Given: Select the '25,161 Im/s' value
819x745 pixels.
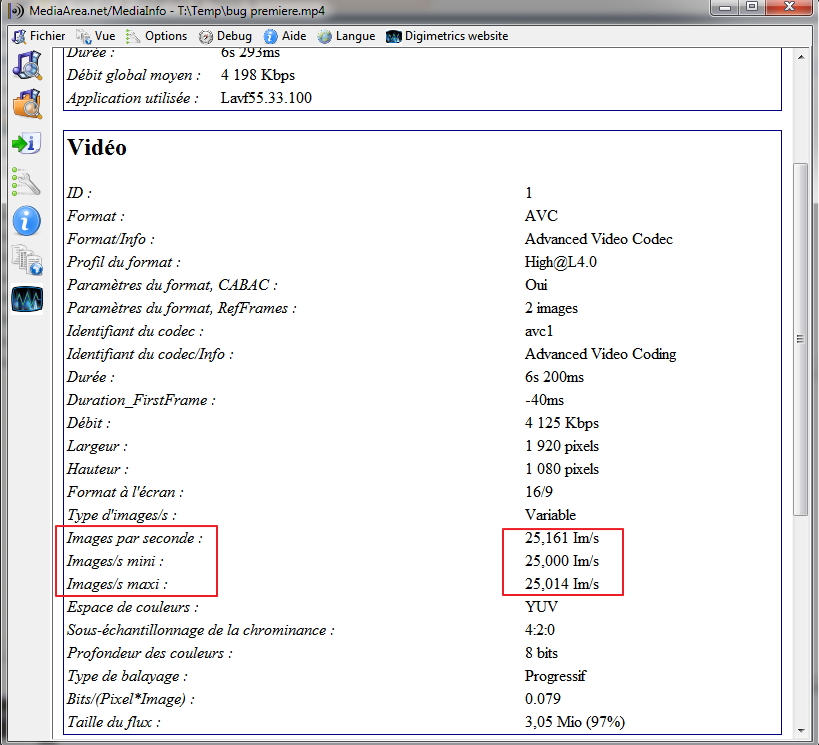Looking at the screenshot, I should tap(561, 538).
